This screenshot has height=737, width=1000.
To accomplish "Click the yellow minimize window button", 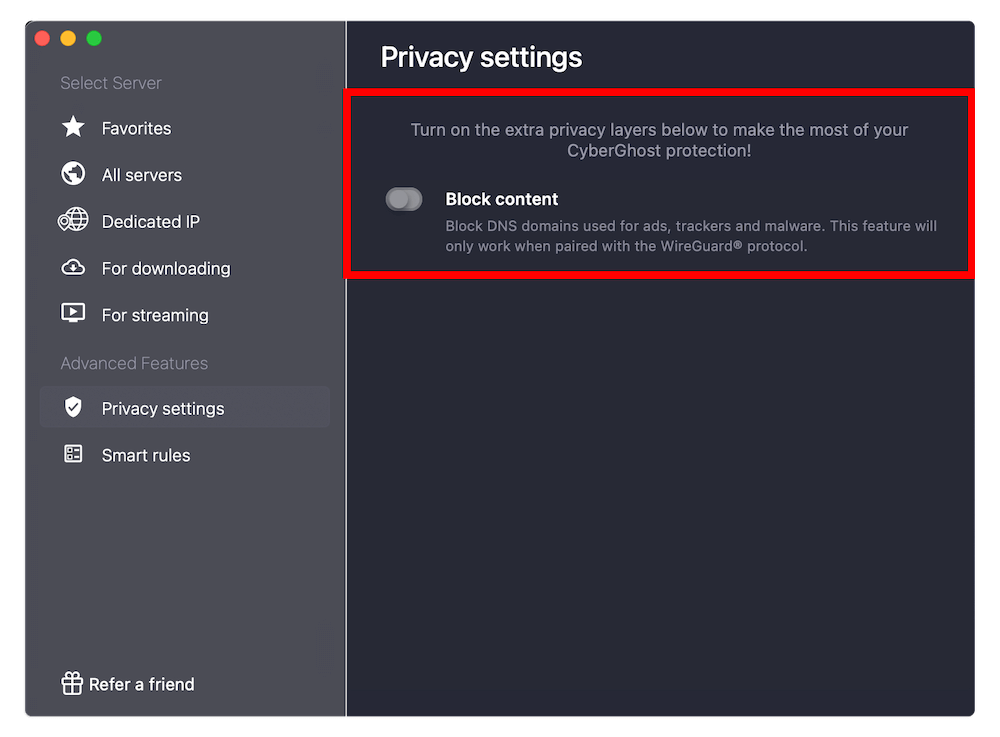I will point(68,38).
